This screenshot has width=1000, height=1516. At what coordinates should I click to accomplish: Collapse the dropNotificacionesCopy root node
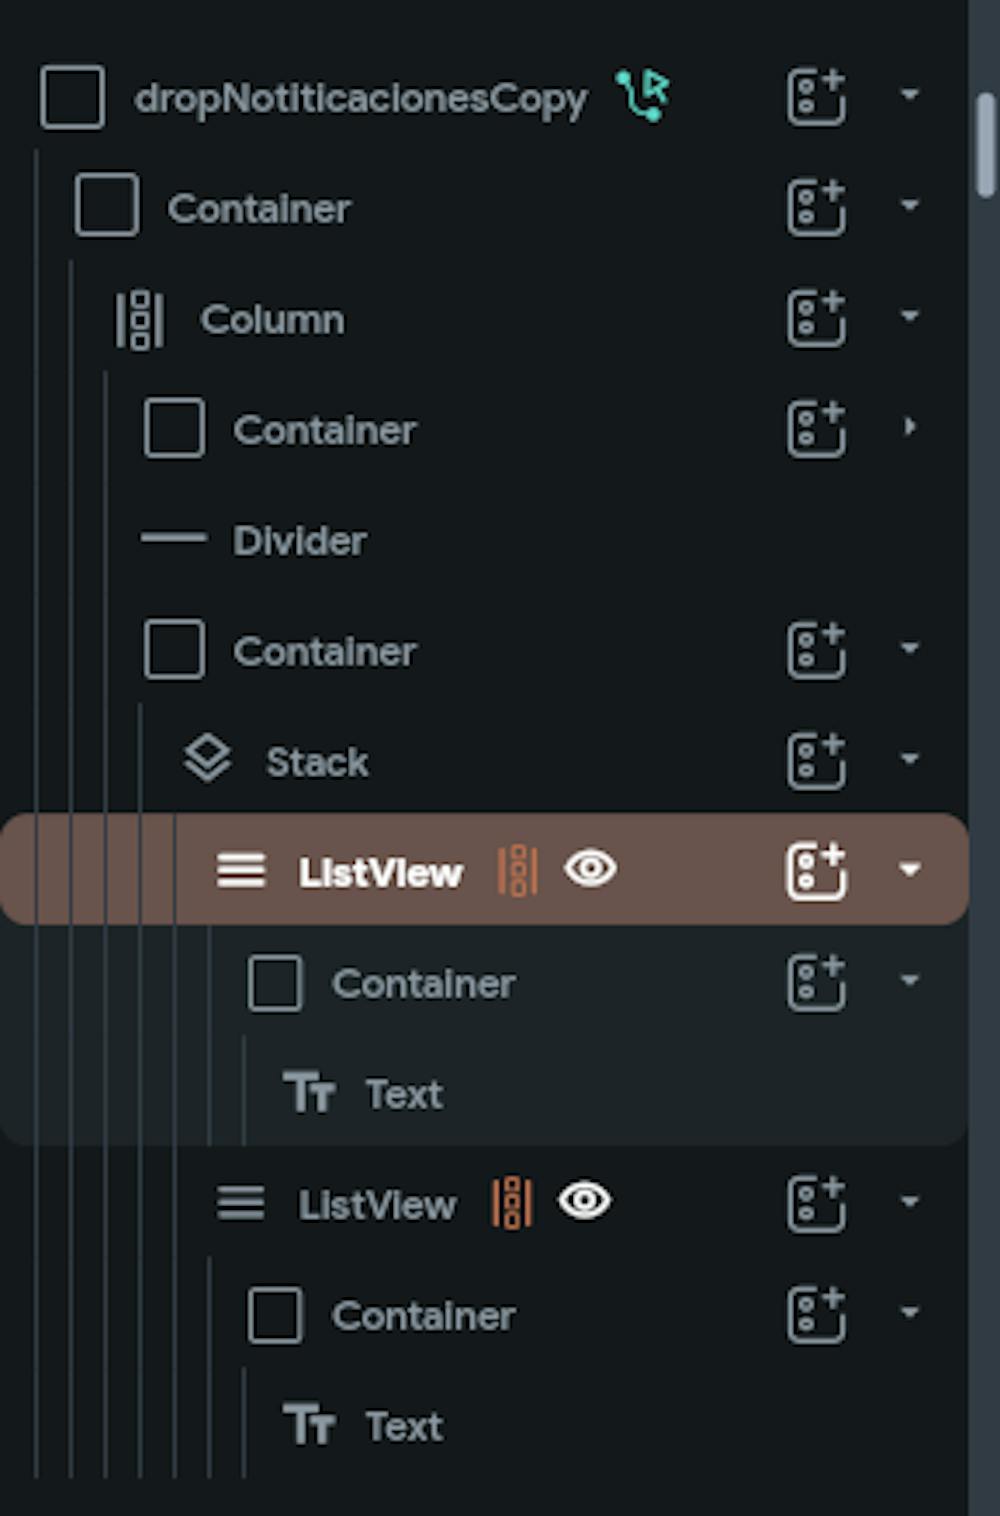click(909, 95)
